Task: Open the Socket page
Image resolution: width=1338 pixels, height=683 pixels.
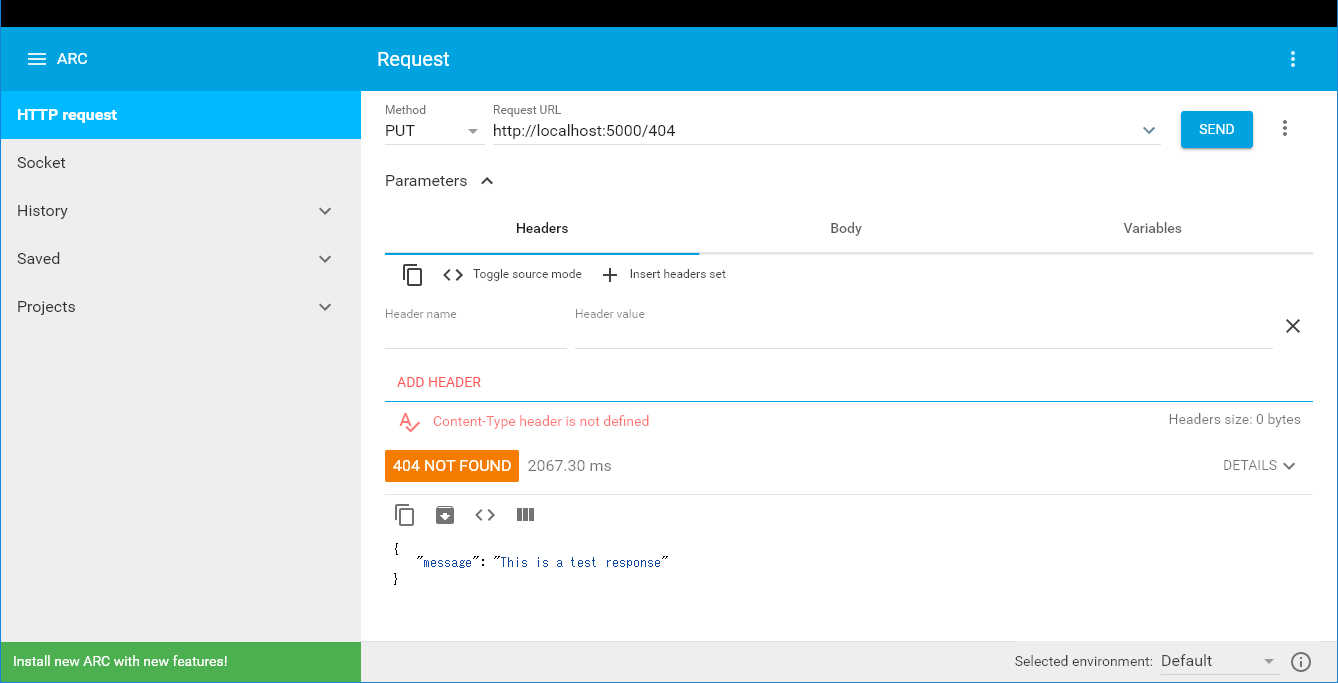Action: [x=180, y=163]
